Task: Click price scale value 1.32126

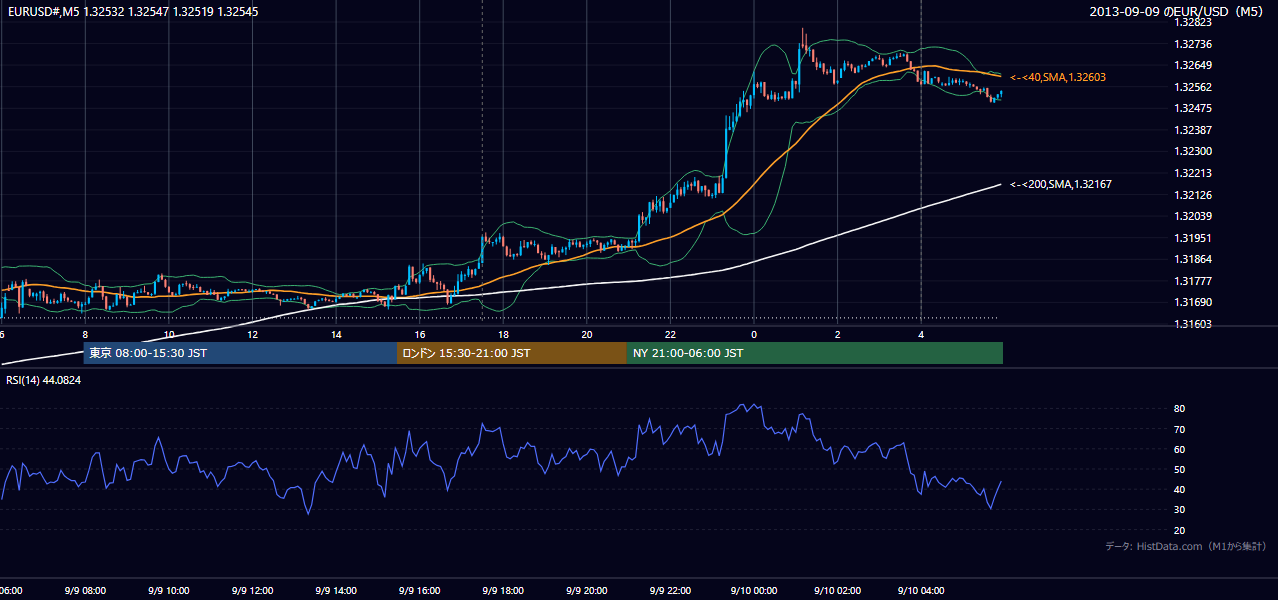Action: [1192, 195]
